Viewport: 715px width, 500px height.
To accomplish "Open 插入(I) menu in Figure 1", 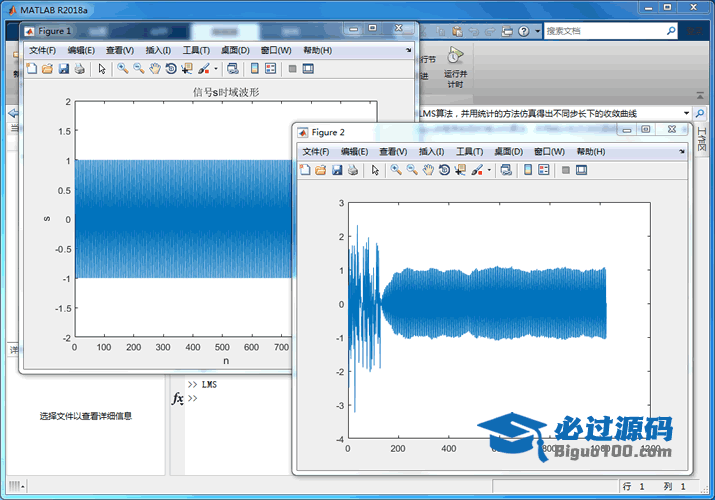I will point(158,50).
